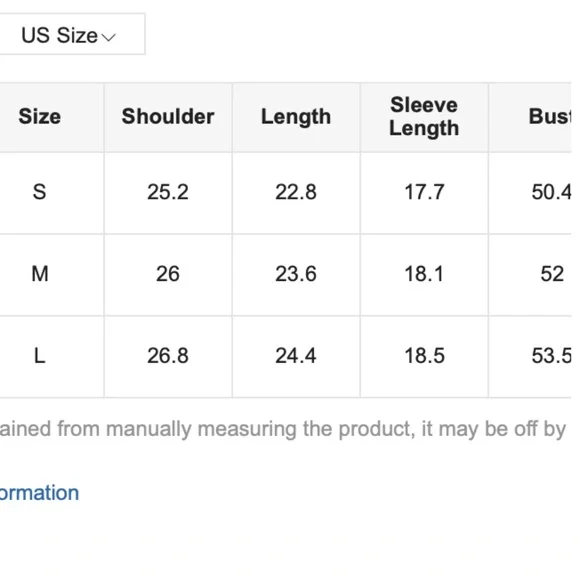Click the Sleeve Length column header
The height and width of the screenshot is (580, 580).
point(424,117)
